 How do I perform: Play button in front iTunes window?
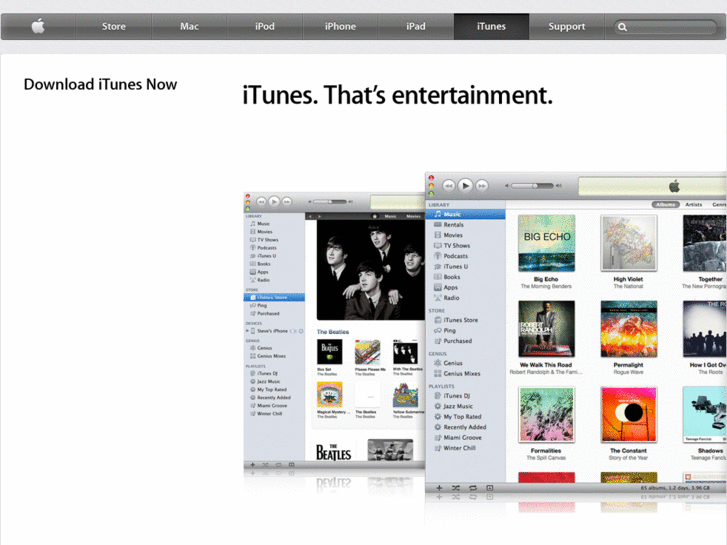pyautogui.click(x=465, y=186)
